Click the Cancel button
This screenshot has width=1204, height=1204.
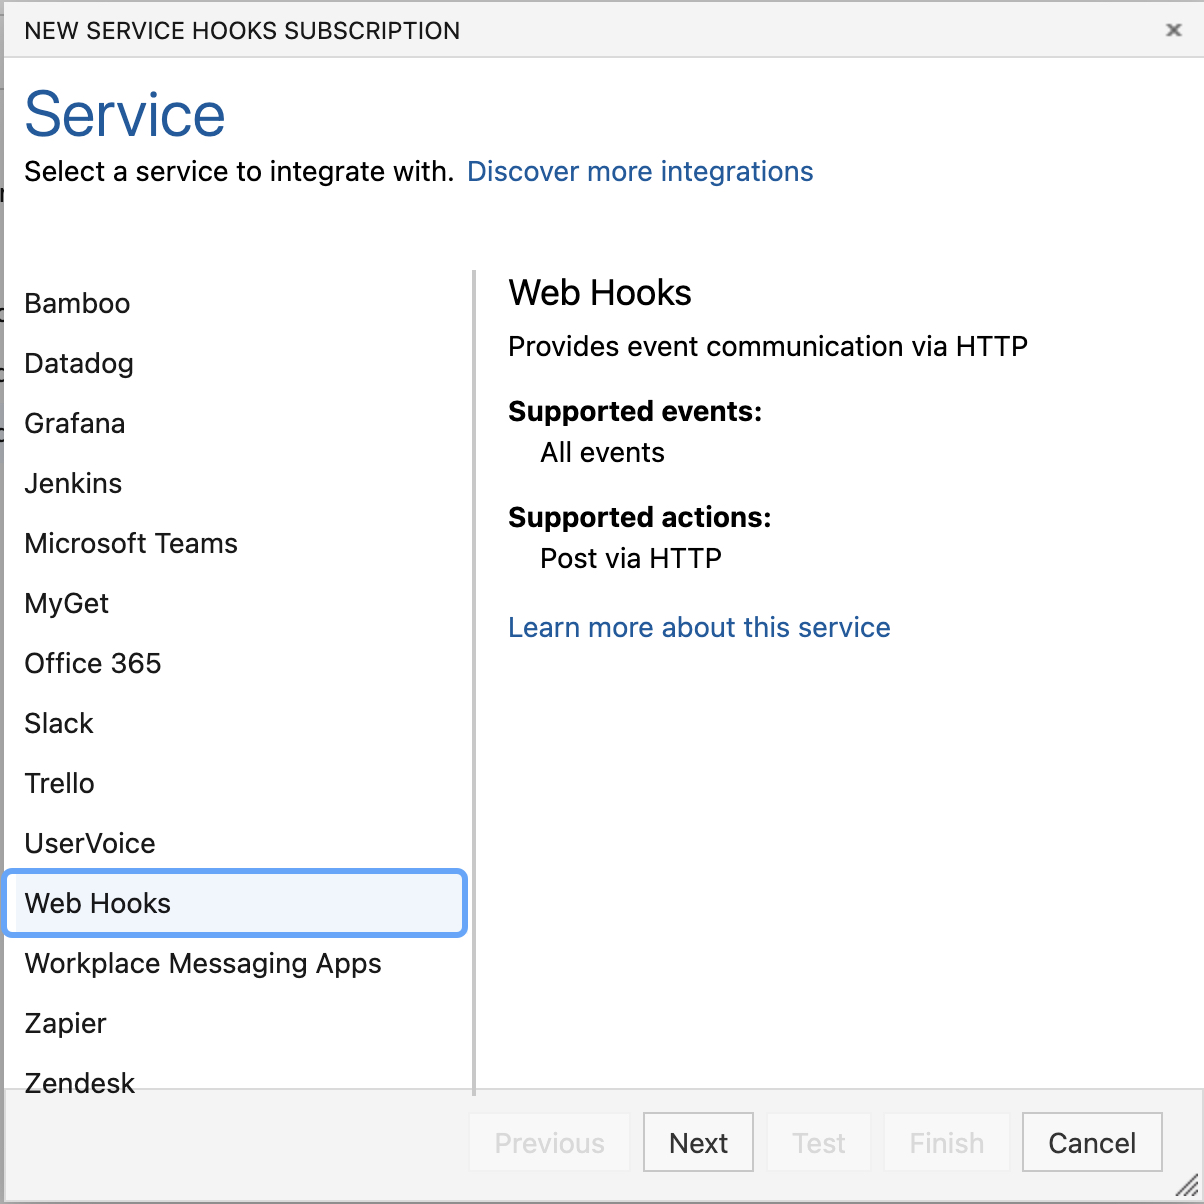click(1092, 1142)
